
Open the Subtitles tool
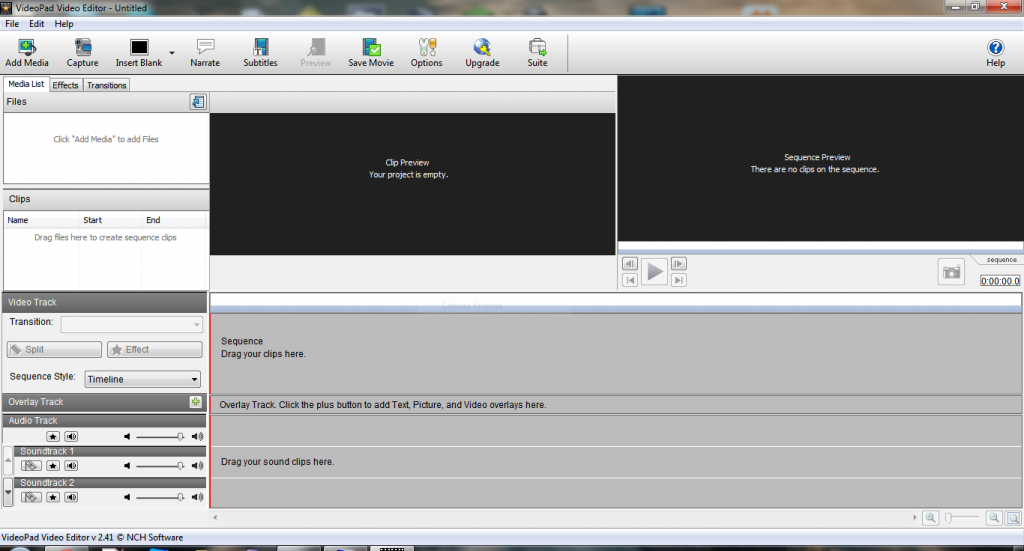click(x=261, y=52)
